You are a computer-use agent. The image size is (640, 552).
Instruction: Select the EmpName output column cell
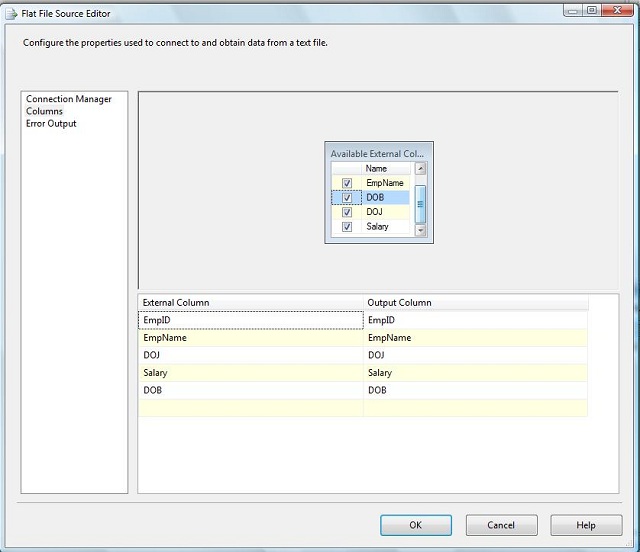coord(475,338)
